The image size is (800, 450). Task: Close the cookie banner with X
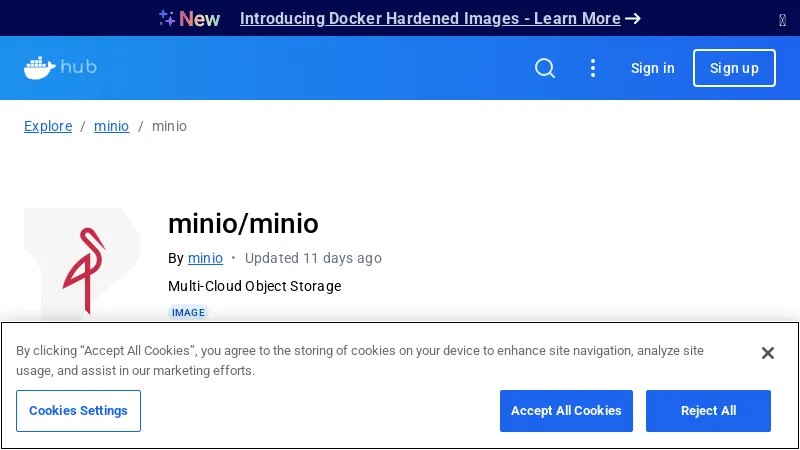[768, 353]
